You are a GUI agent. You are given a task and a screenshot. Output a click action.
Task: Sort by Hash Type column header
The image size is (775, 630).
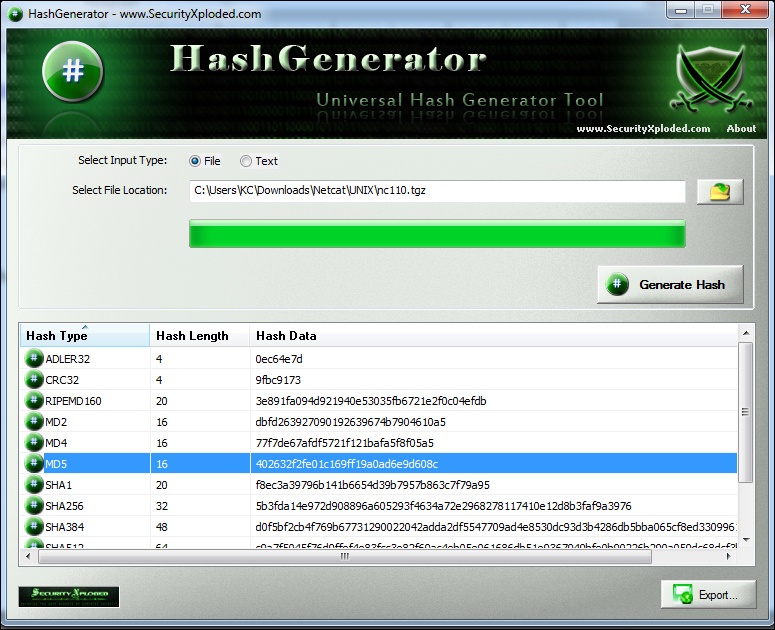[x=85, y=336]
